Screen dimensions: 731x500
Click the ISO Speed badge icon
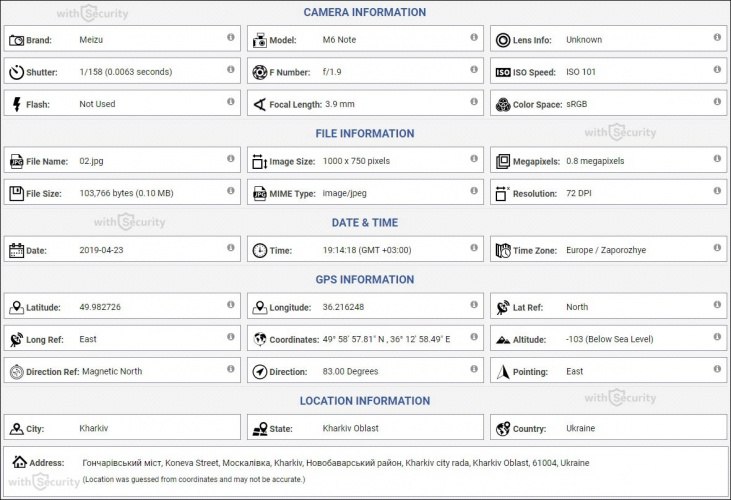(x=503, y=72)
